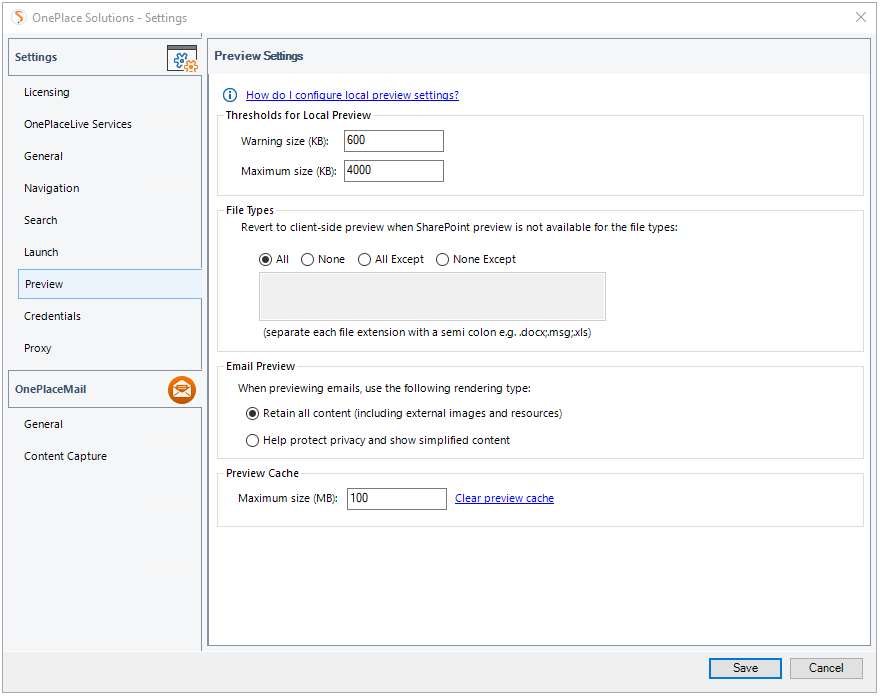Select Retain all content rendering option

(x=253, y=415)
